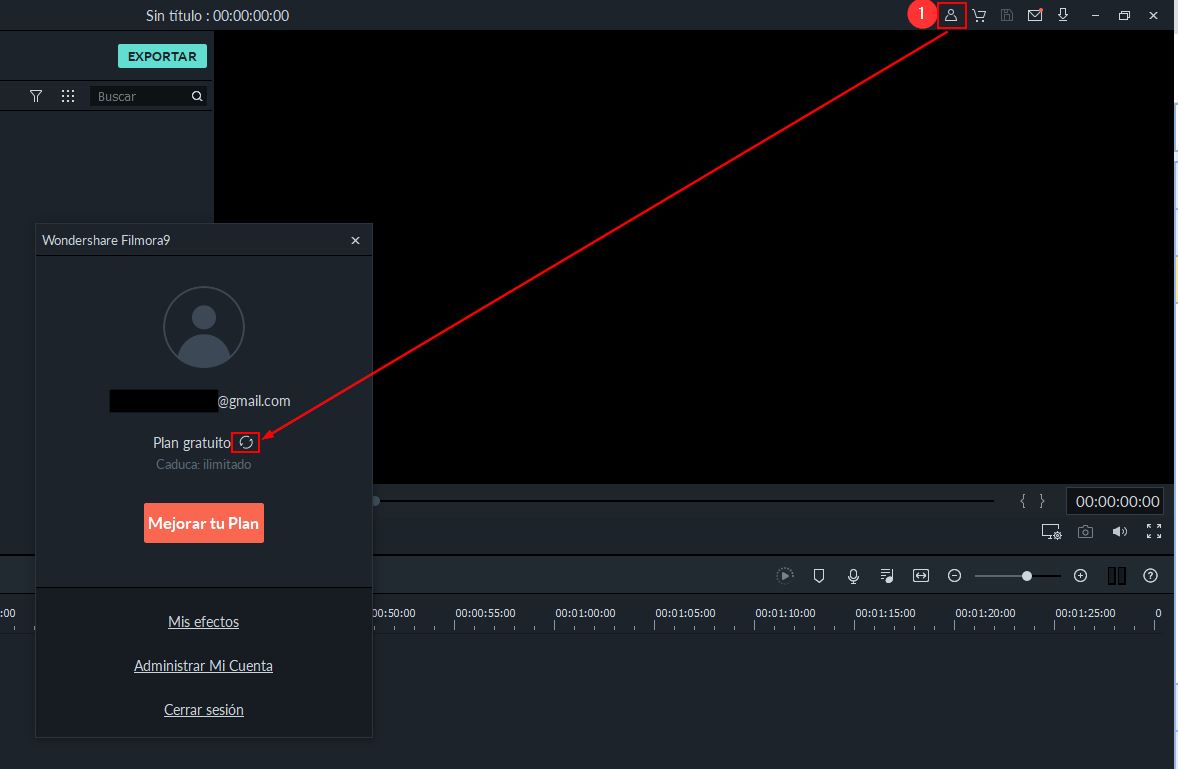Open the help question mark icon
This screenshot has height=769, width=1178.
click(x=1150, y=576)
